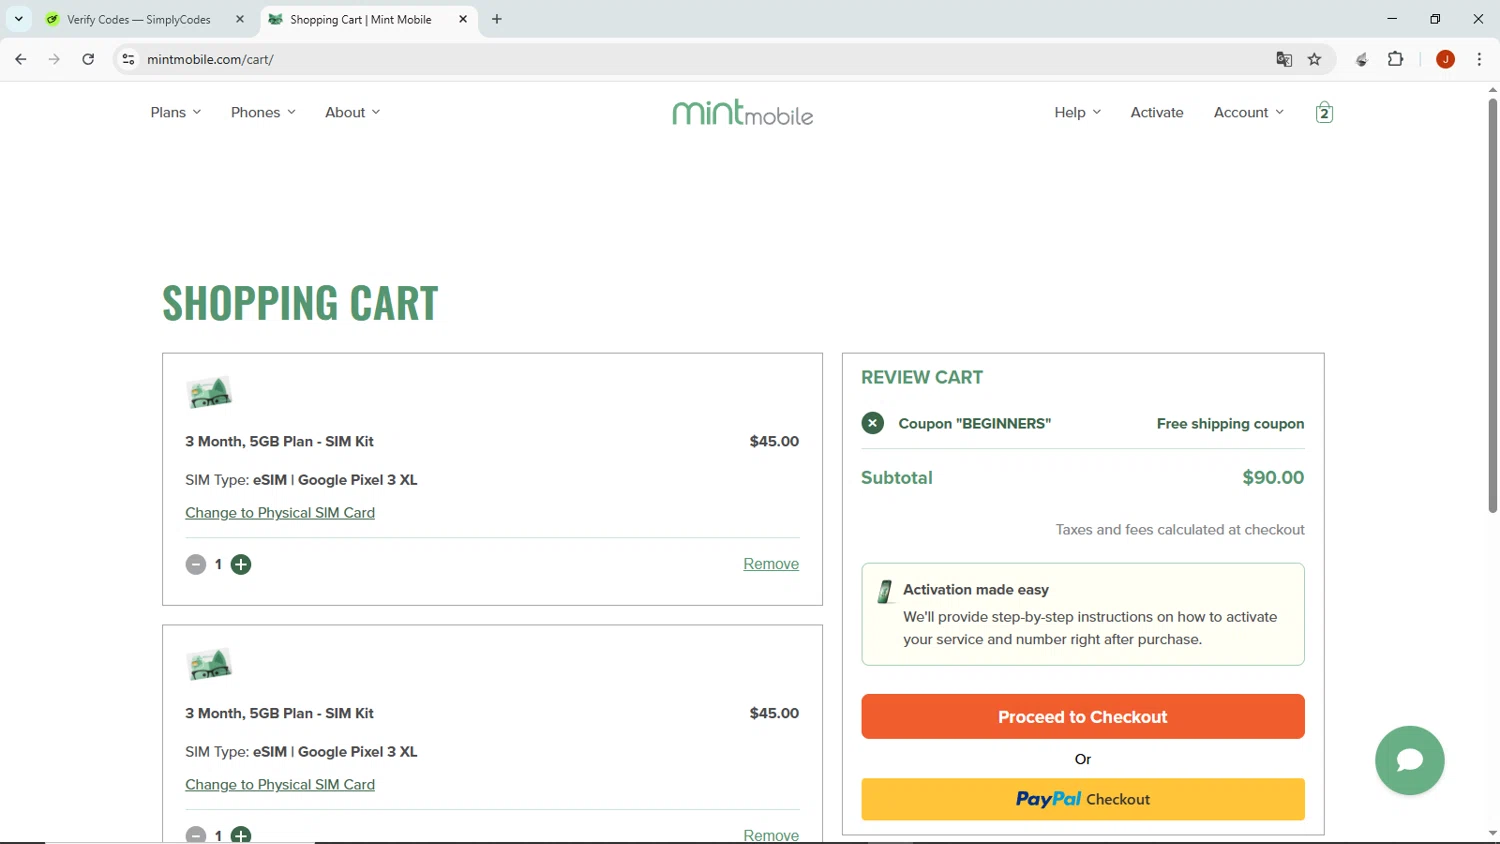Viewport: 1500px width, 844px height.
Task: Remove the second 3 Month 5GB Plan
Action: tap(771, 835)
